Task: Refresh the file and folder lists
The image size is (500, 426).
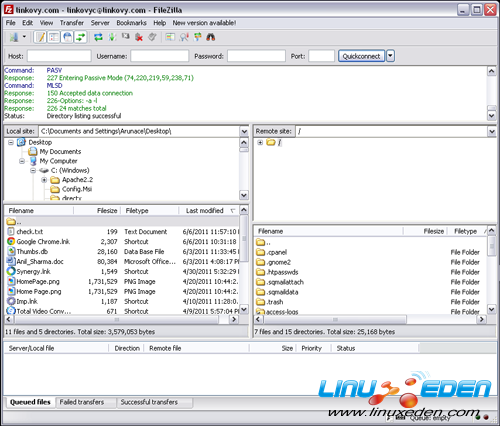Action: pos(98,37)
